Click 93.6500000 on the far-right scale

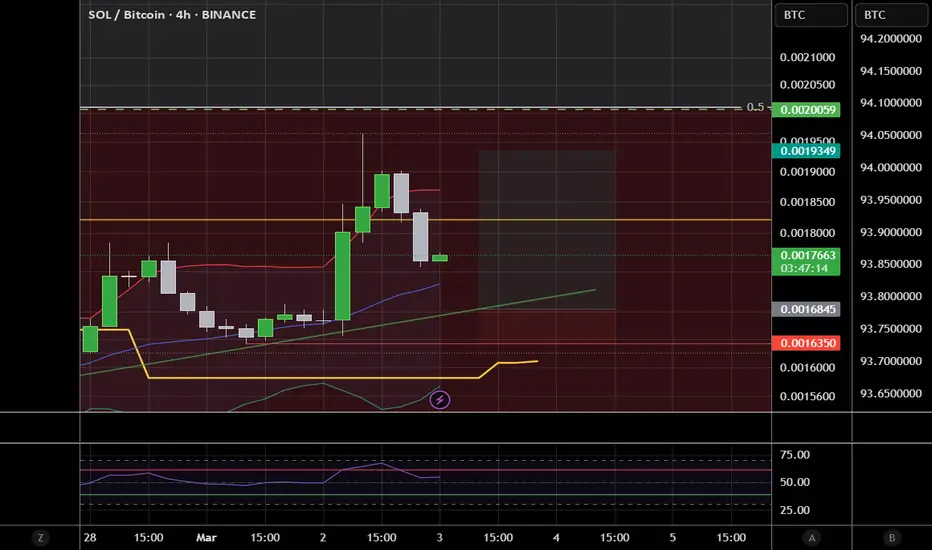tap(891, 393)
